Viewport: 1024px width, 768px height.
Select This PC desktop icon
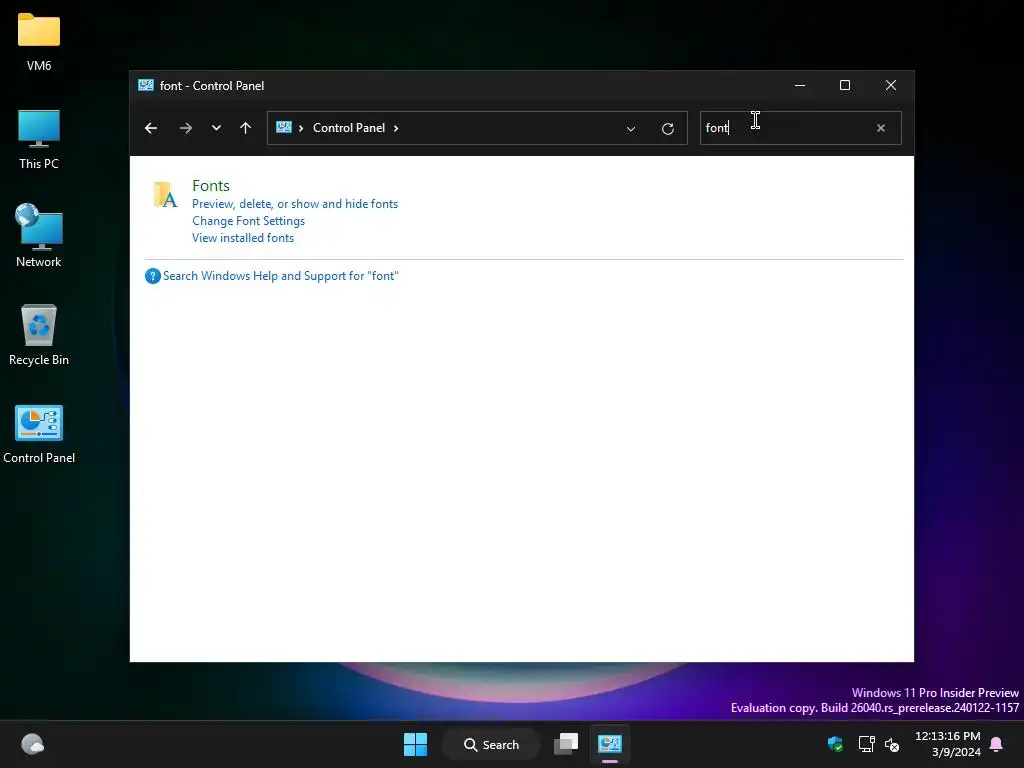coord(39,139)
